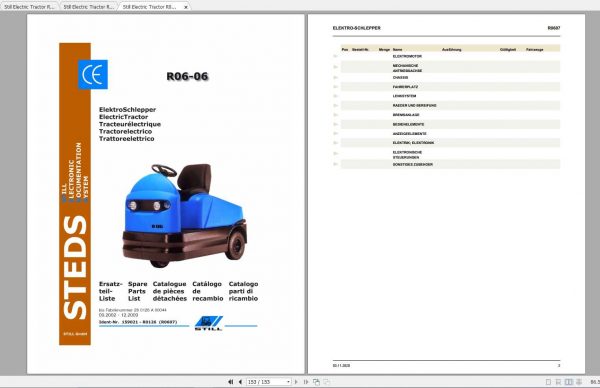Click the arrow marker beside CHASSIS
600x388 pixels.
pos(336,78)
